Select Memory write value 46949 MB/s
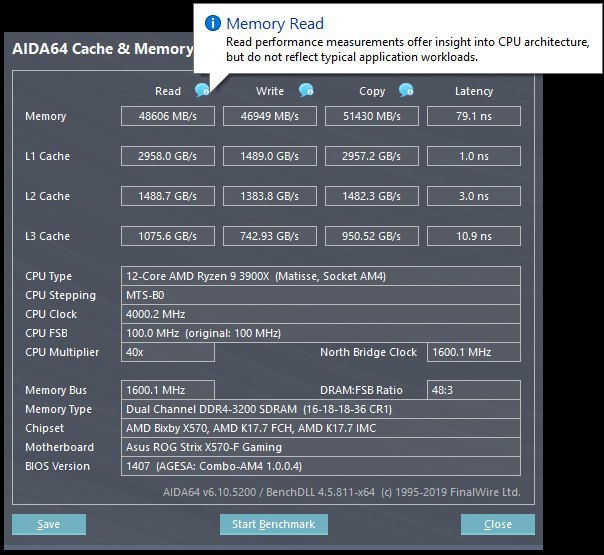This screenshot has height=555, width=604. click(270, 116)
